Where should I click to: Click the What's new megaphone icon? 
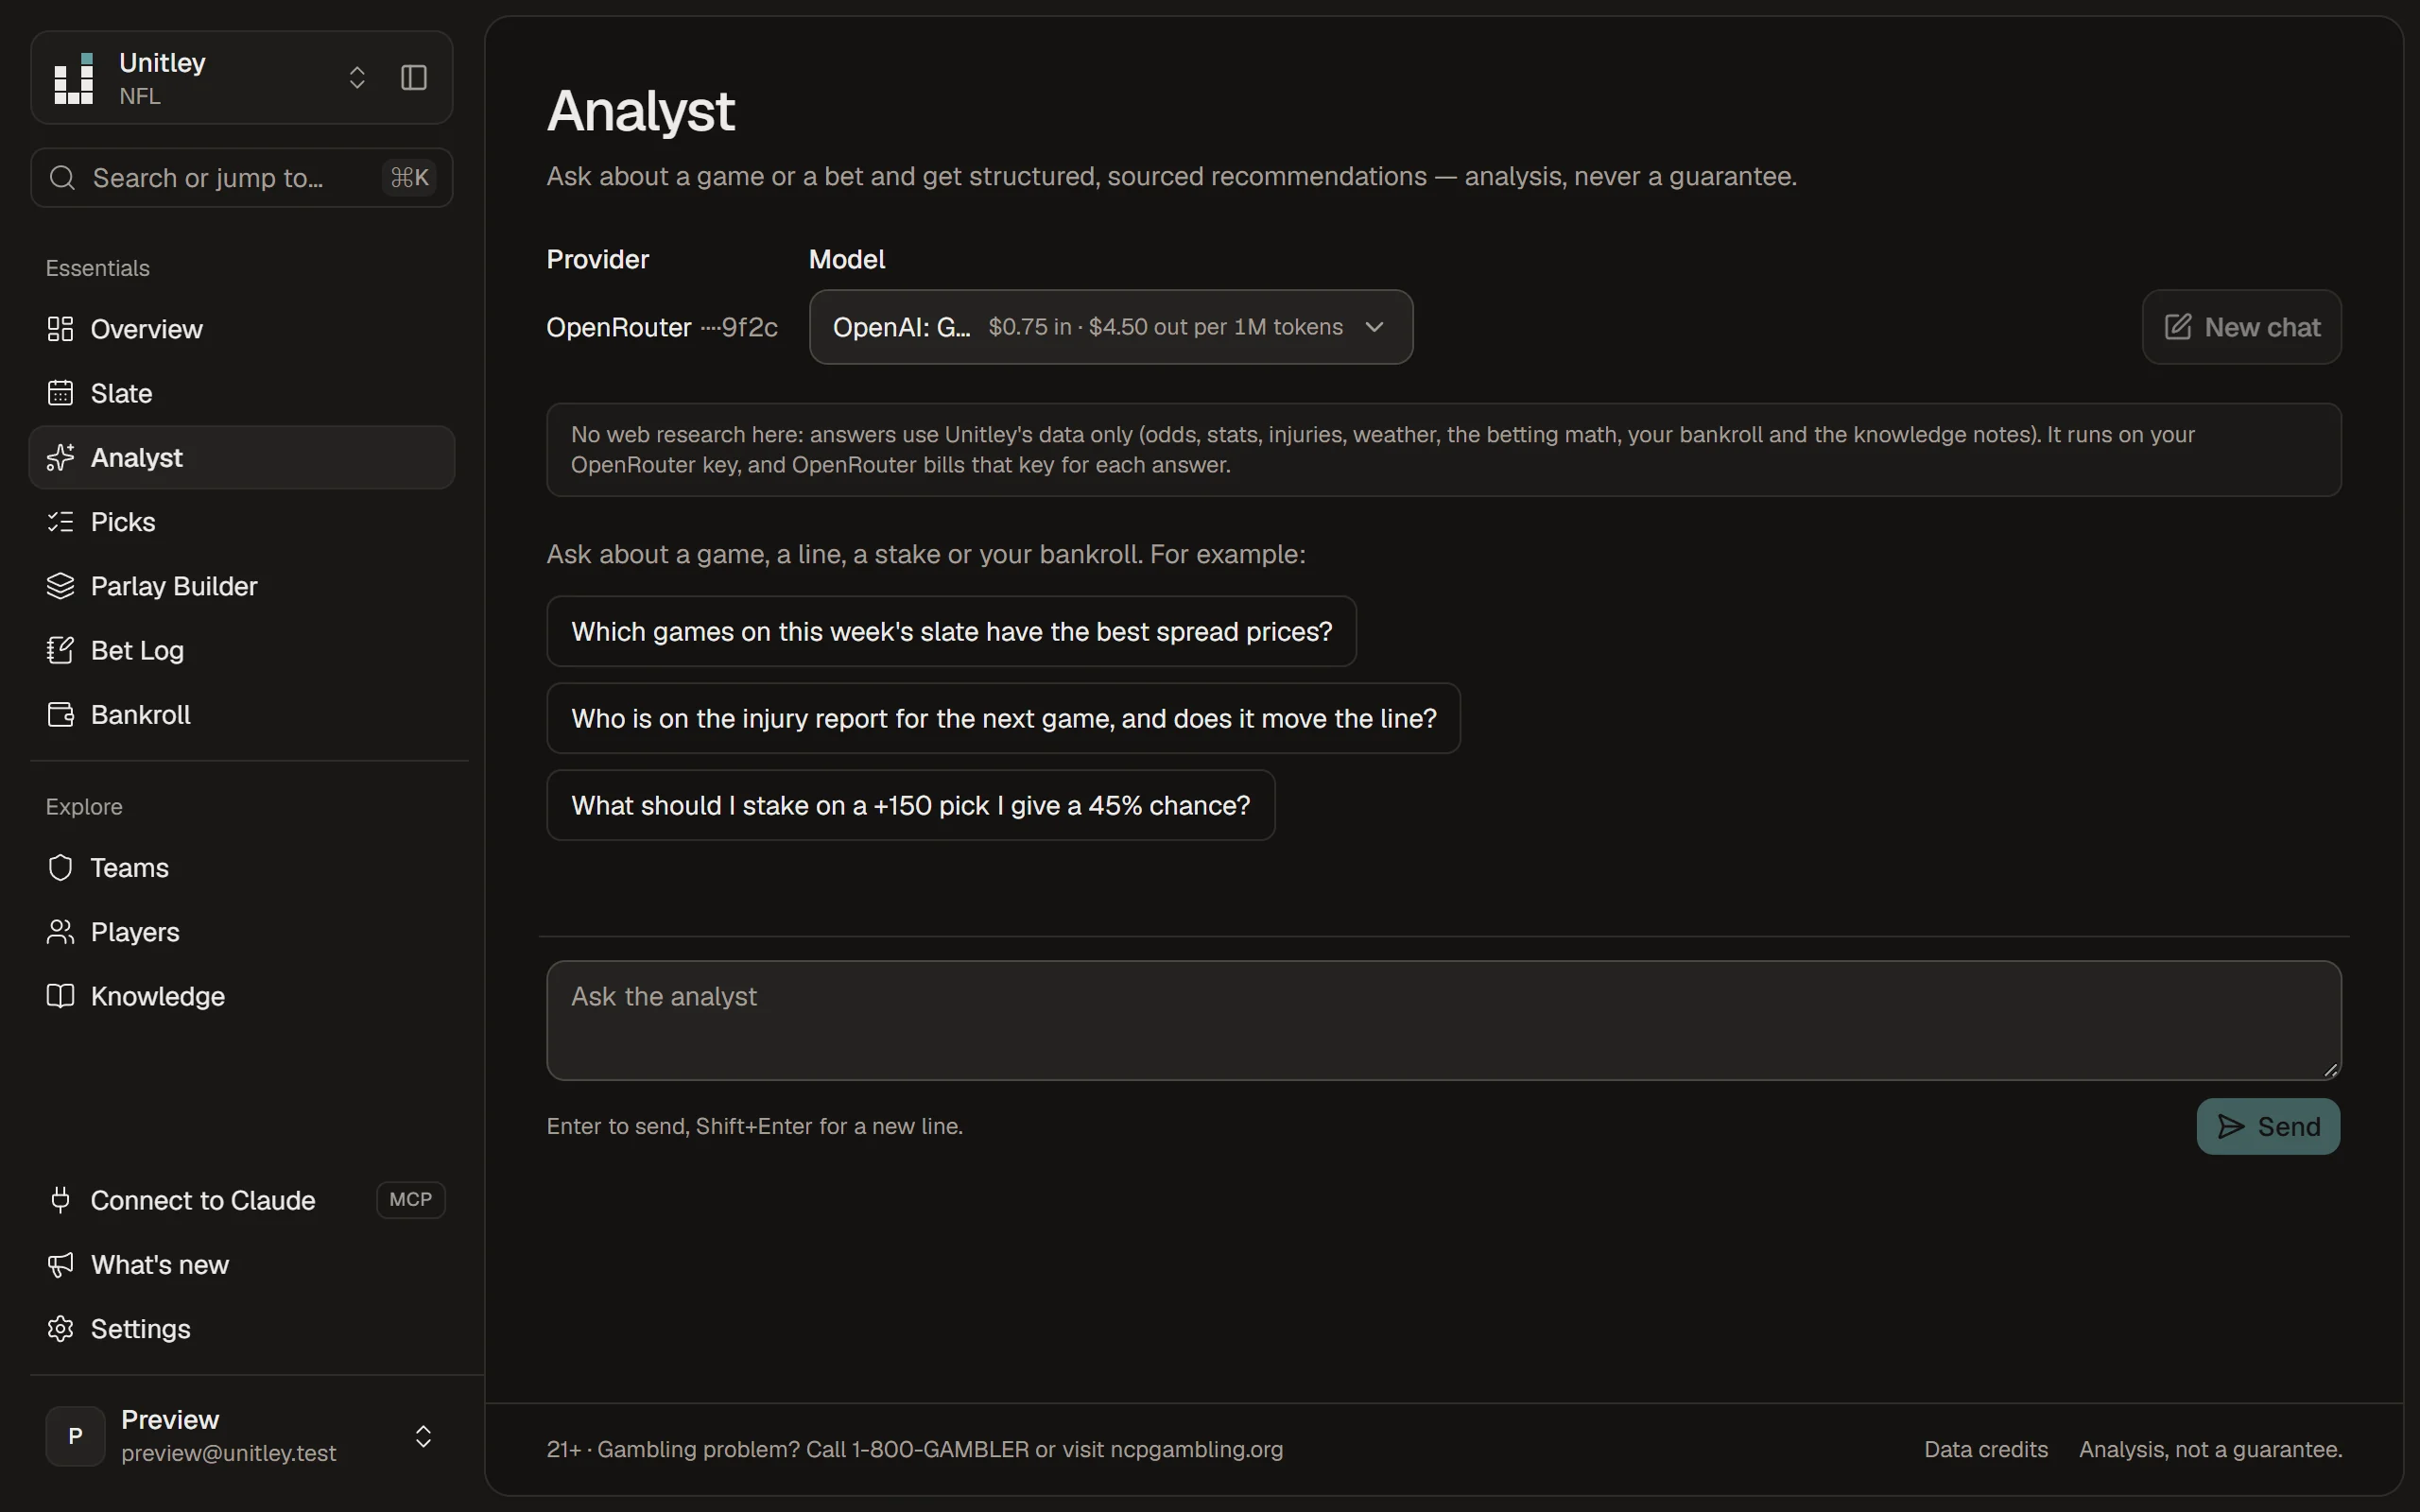[x=60, y=1264]
